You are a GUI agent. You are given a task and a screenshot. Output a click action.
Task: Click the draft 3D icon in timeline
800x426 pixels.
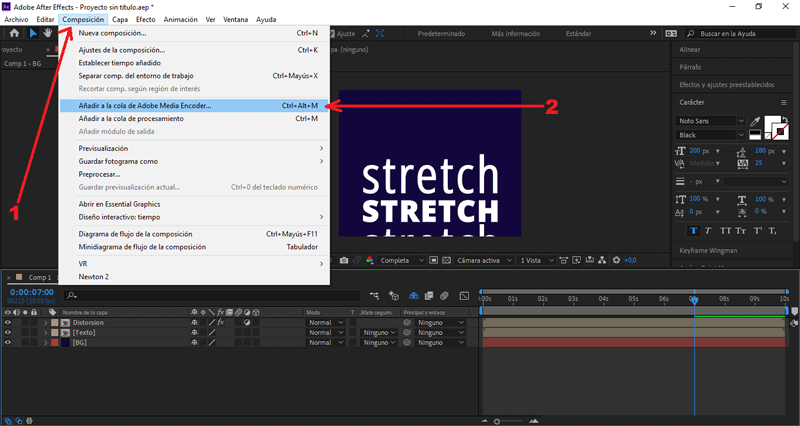click(394, 296)
